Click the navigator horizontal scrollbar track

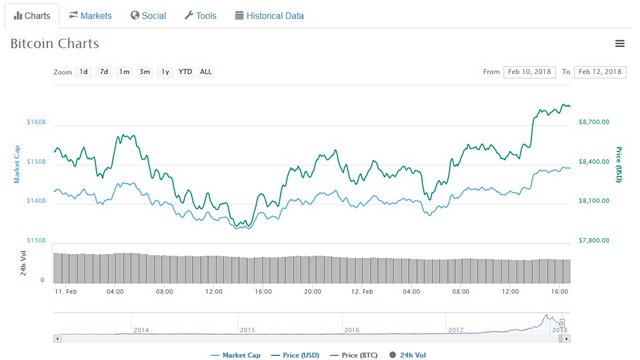[x=312, y=338]
